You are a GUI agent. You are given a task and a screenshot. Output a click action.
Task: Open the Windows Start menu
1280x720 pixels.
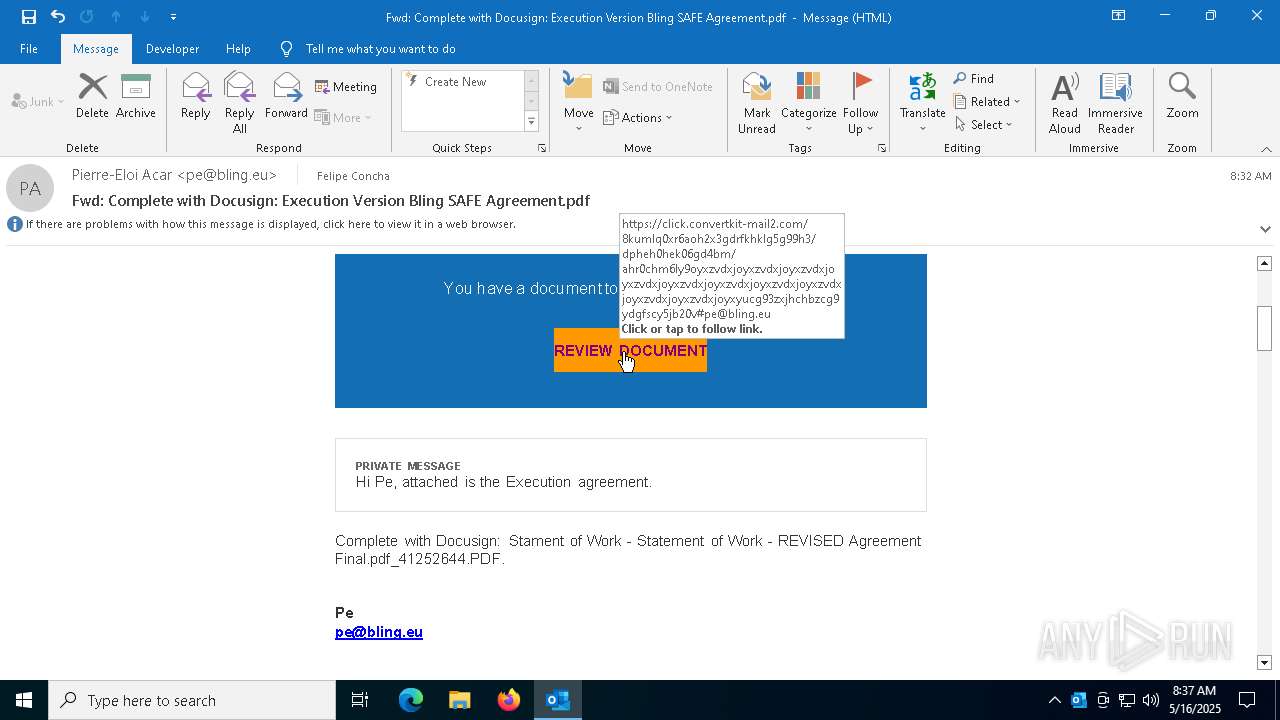pyautogui.click(x=24, y=700)
